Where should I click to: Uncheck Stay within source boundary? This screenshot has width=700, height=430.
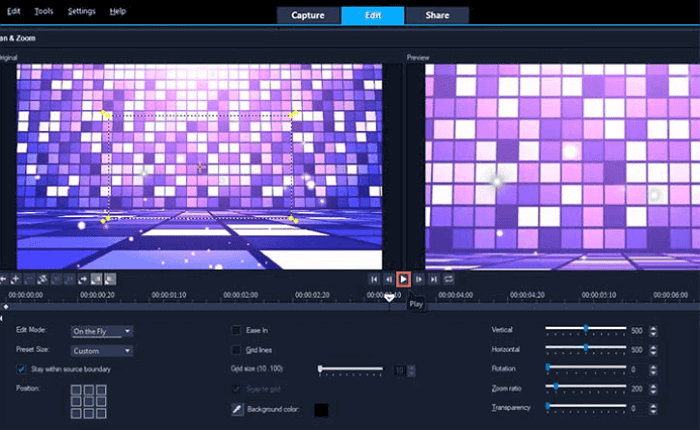tap(22, 369)
